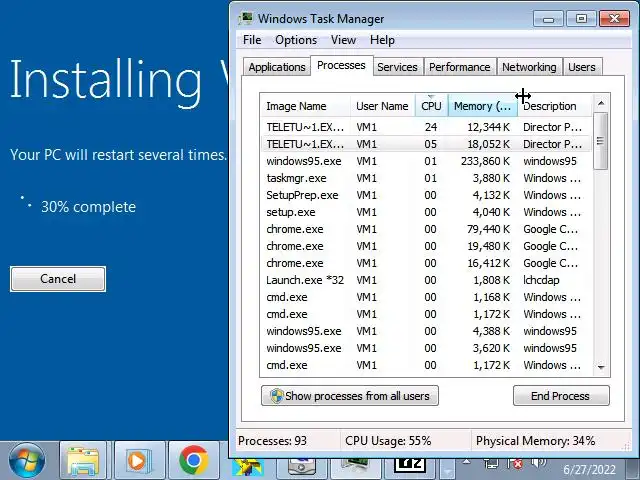This screenshot has width=640, height=480.
Task: Sort by Description column header
Action: 554,106
